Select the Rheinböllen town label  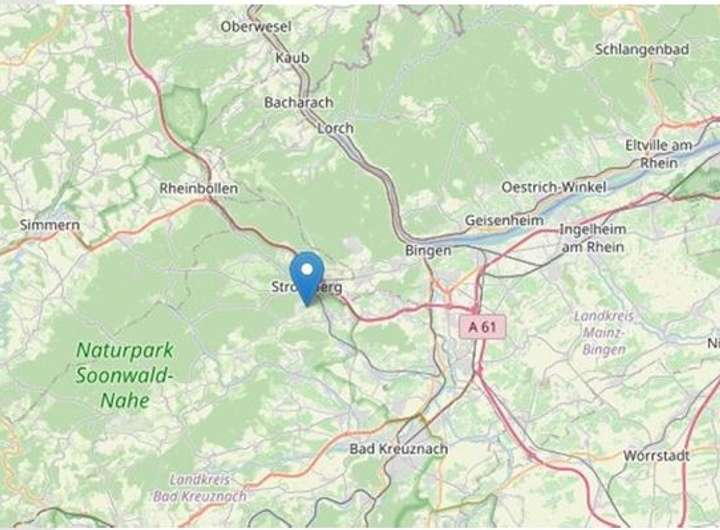click(x=199, y=188)
